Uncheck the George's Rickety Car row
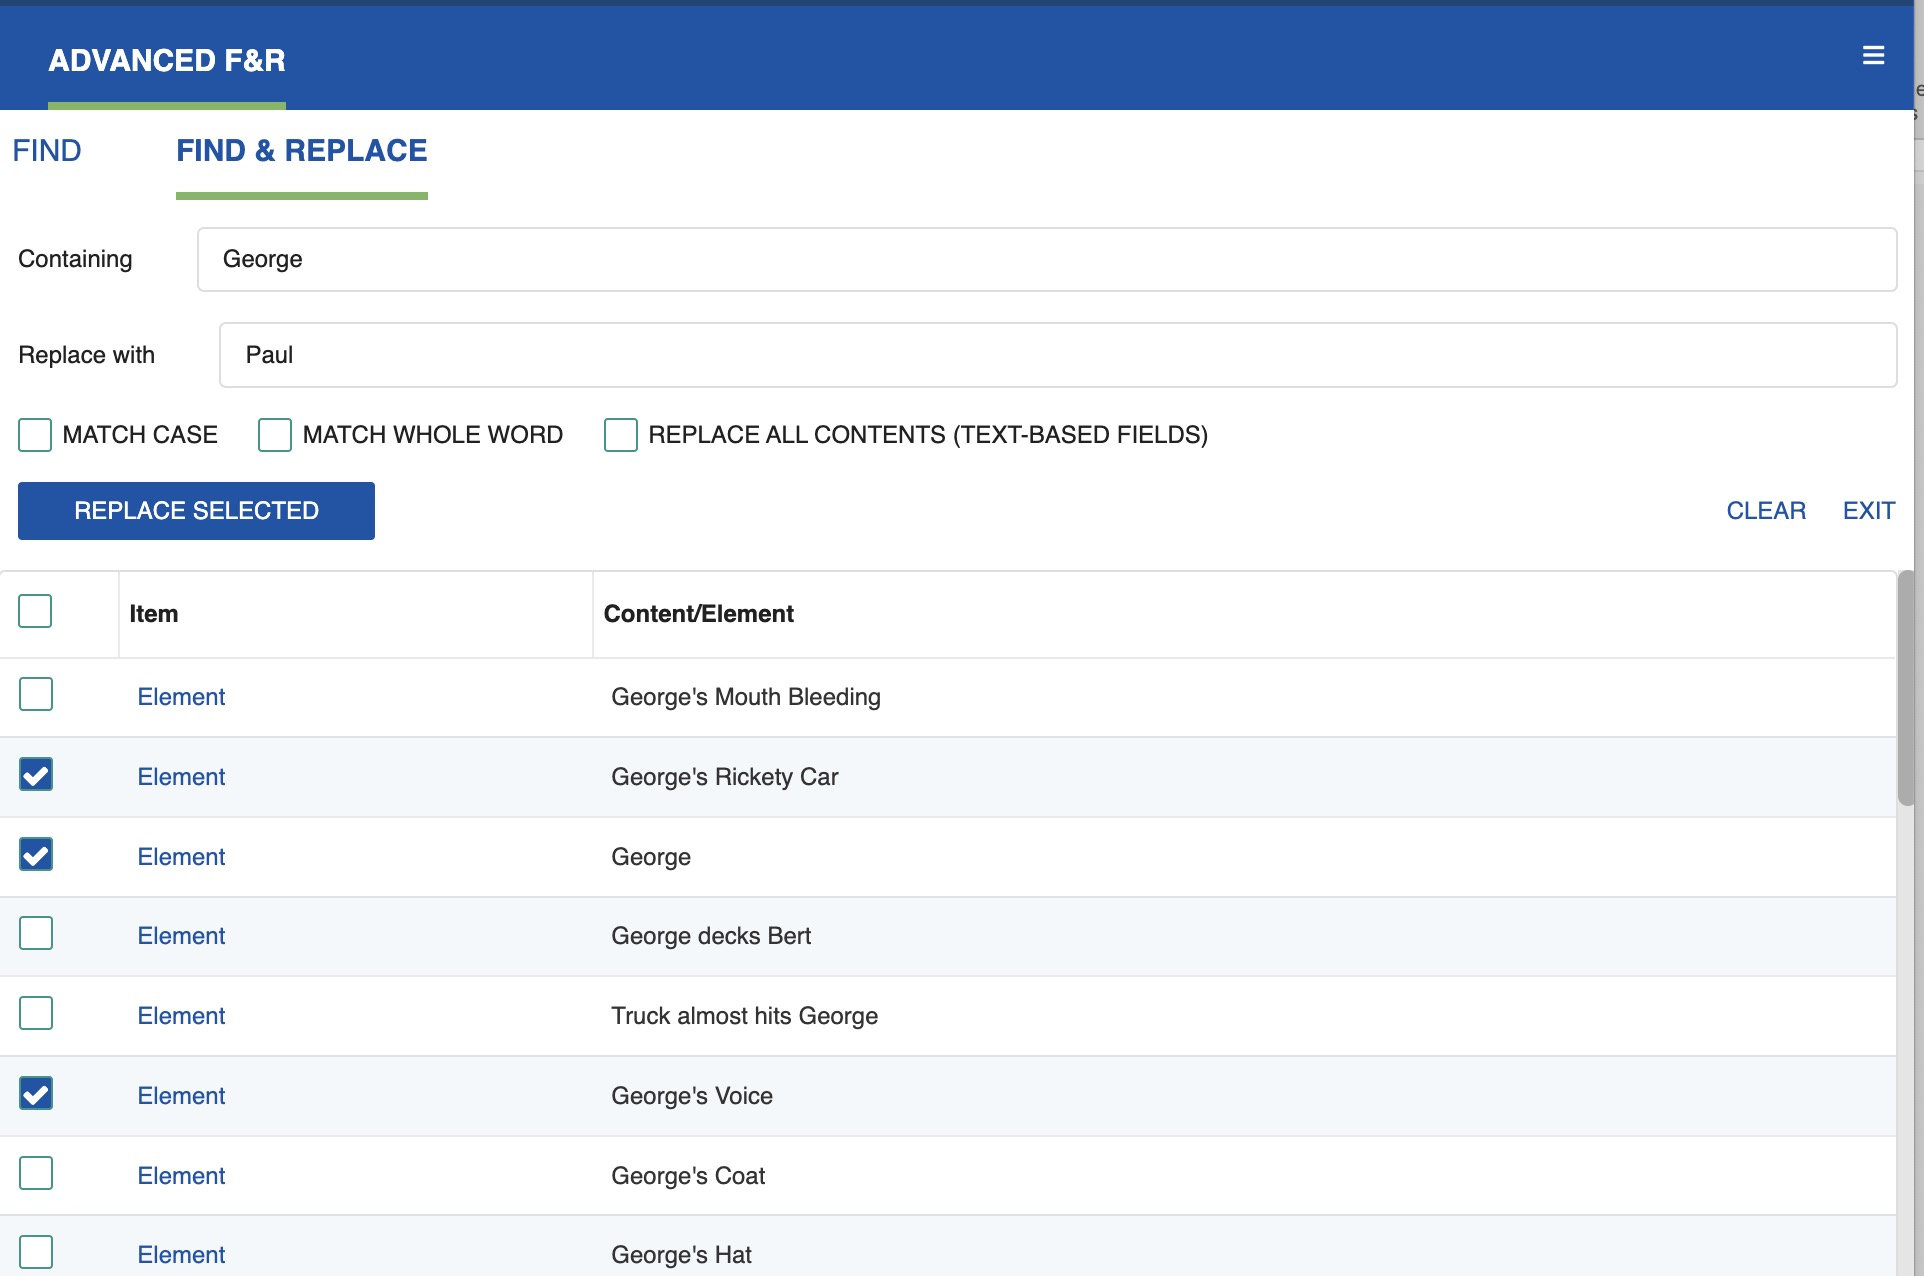The image size is (1924, 1276). [36, 774]
